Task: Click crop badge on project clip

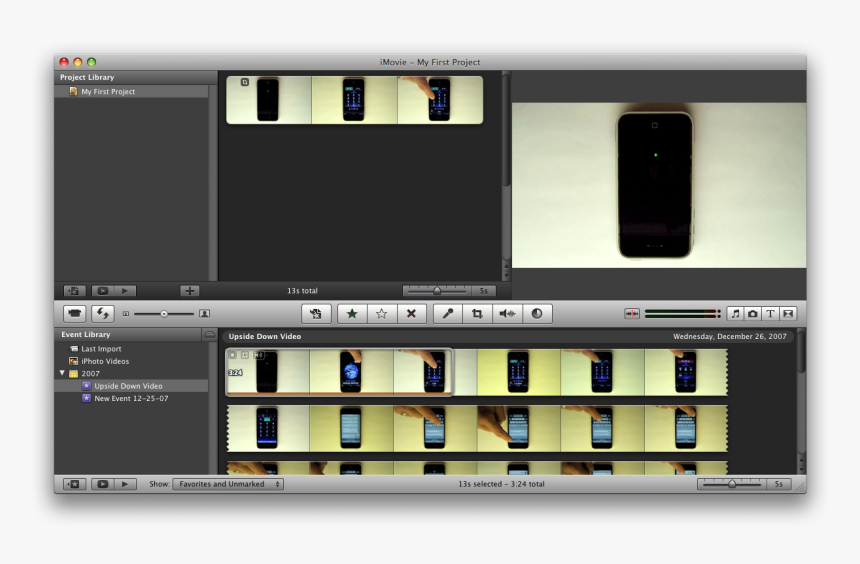Action: tap(245, 82)
